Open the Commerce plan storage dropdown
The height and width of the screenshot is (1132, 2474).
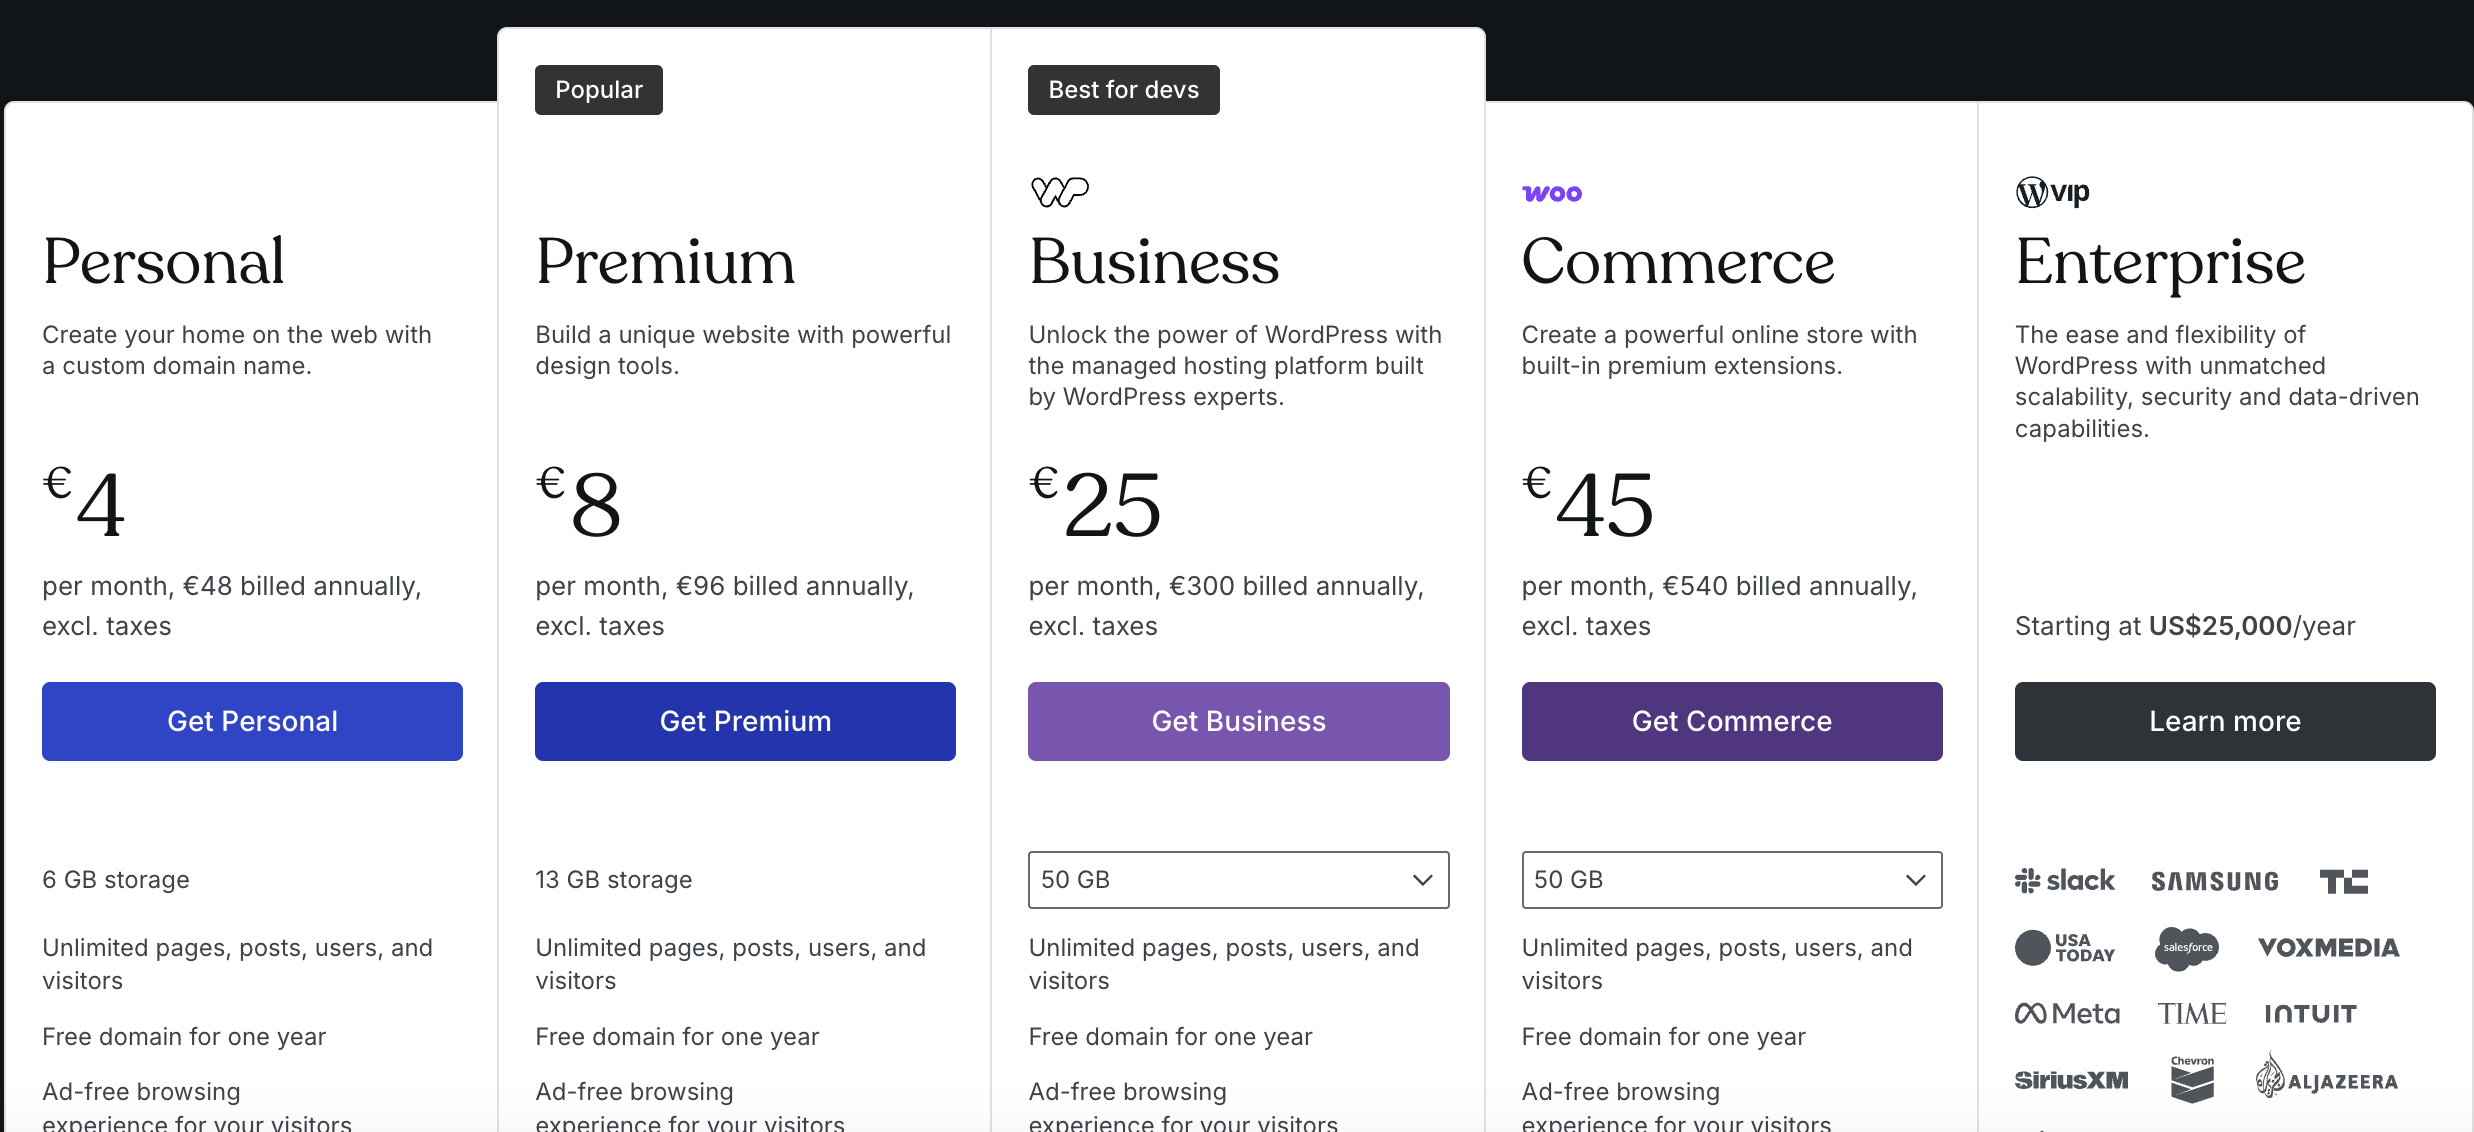click(1731, 880)
